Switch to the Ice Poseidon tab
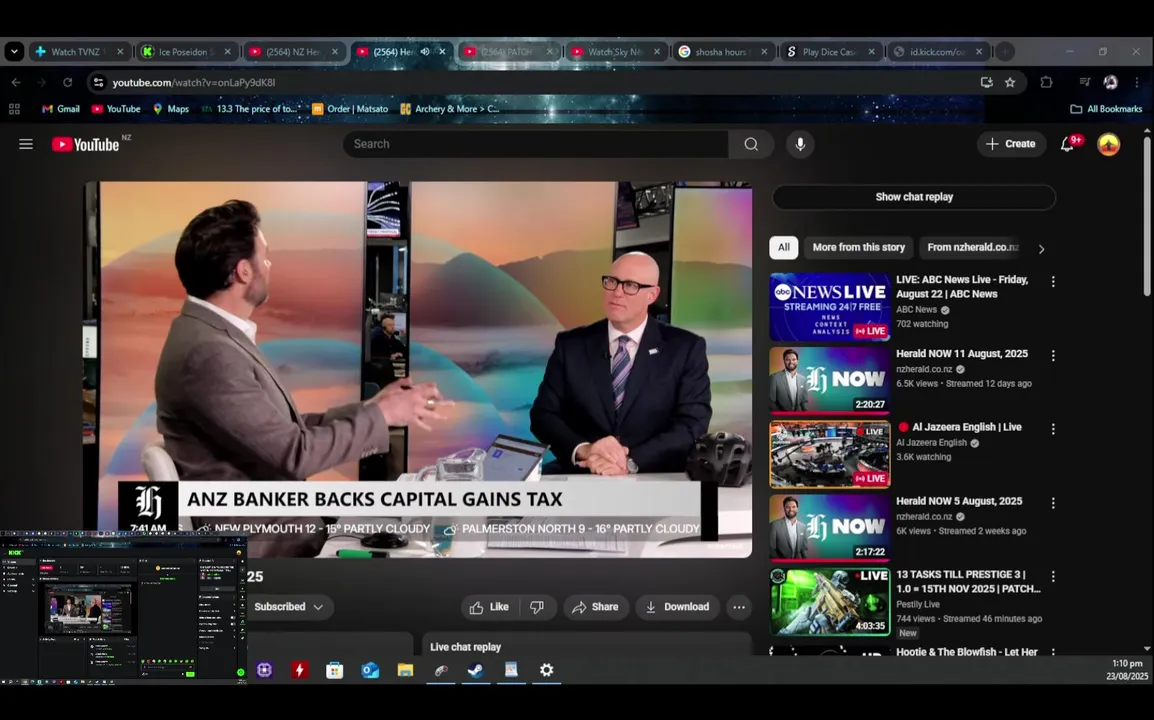This screenshot has width=1154, height=720. coord(188,52)
